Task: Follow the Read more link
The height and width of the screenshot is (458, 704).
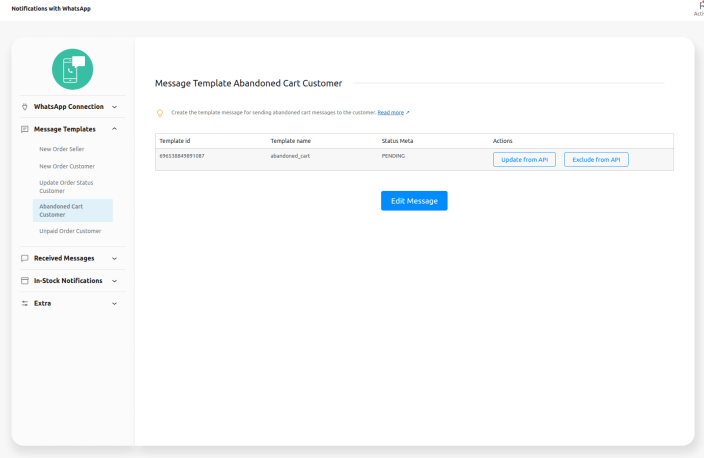Action: pos(391,113)
